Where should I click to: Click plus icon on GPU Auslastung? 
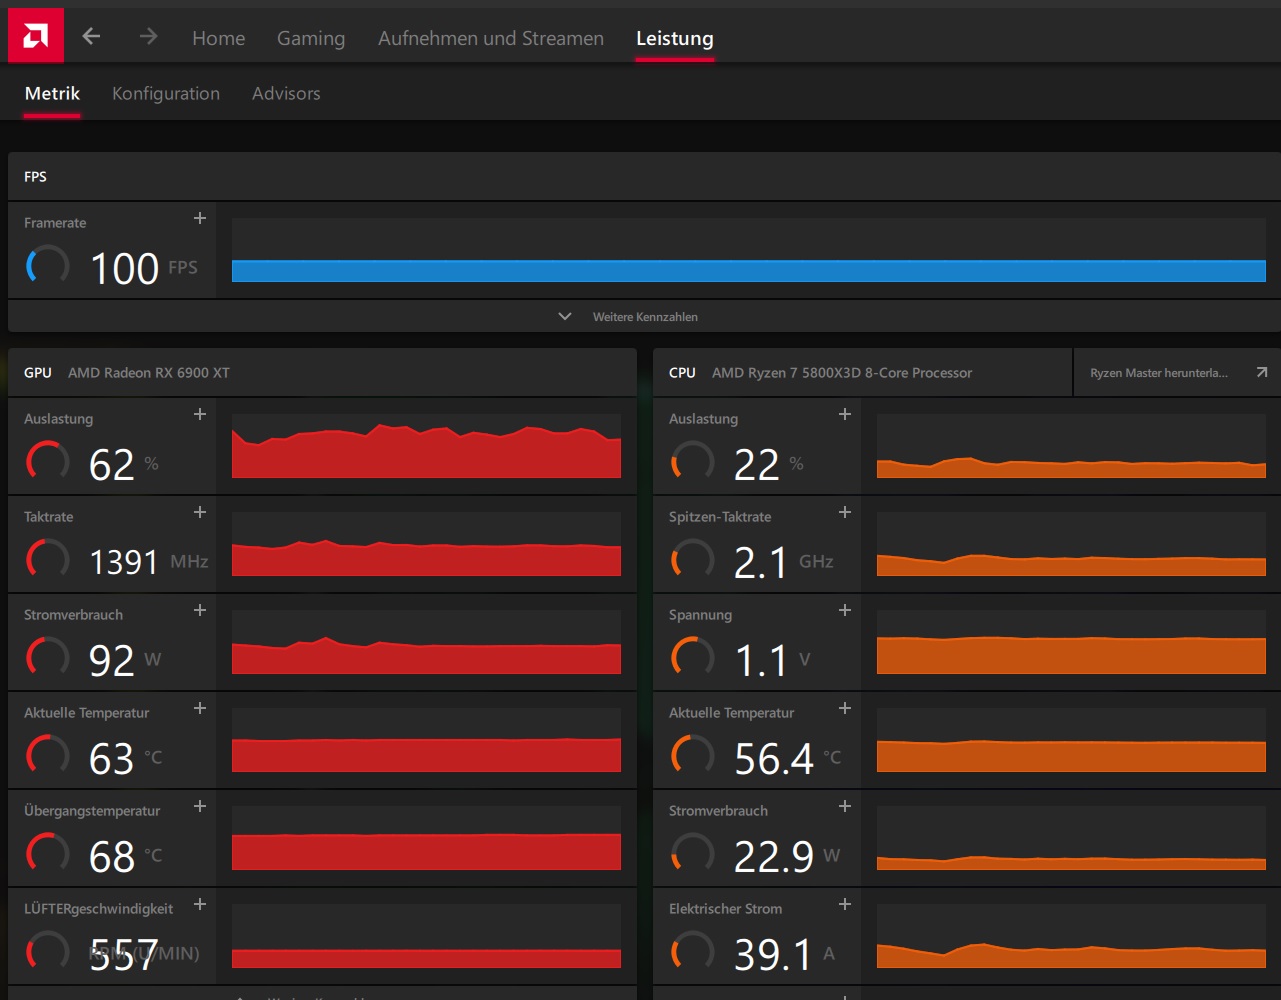[200, 414]
